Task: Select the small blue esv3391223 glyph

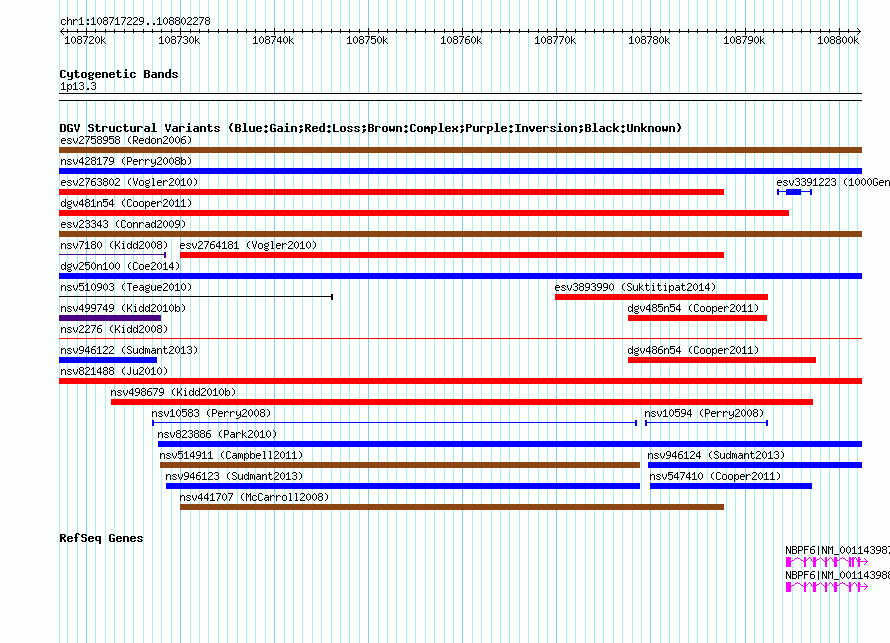Action: tap(795, 192)
